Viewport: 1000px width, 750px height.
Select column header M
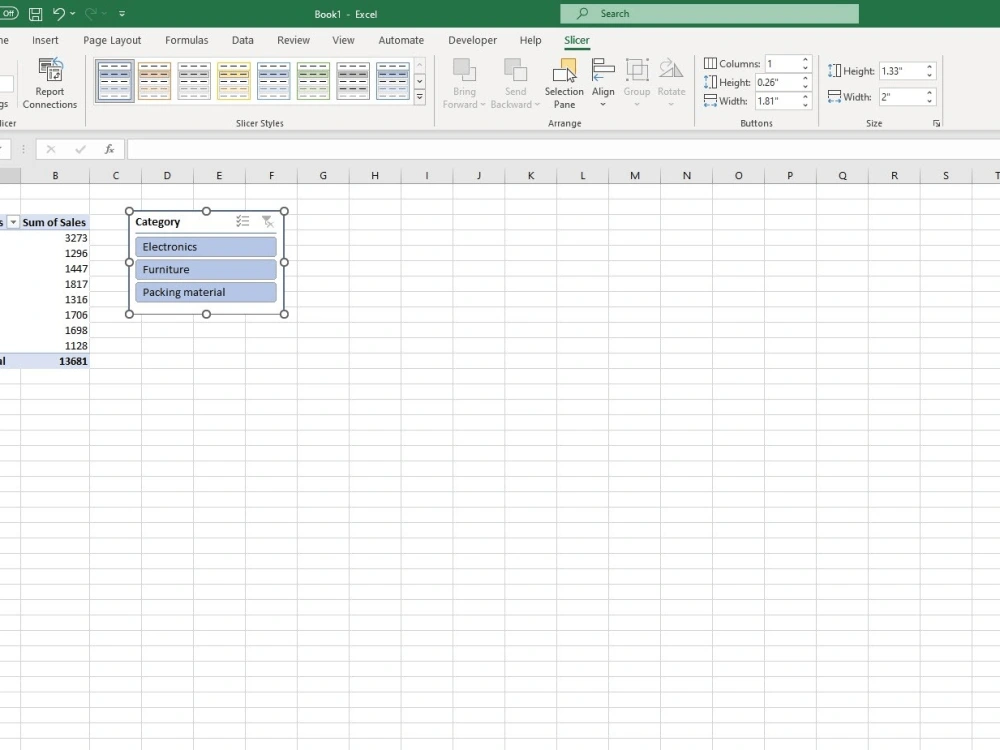[x=635, y=175]
